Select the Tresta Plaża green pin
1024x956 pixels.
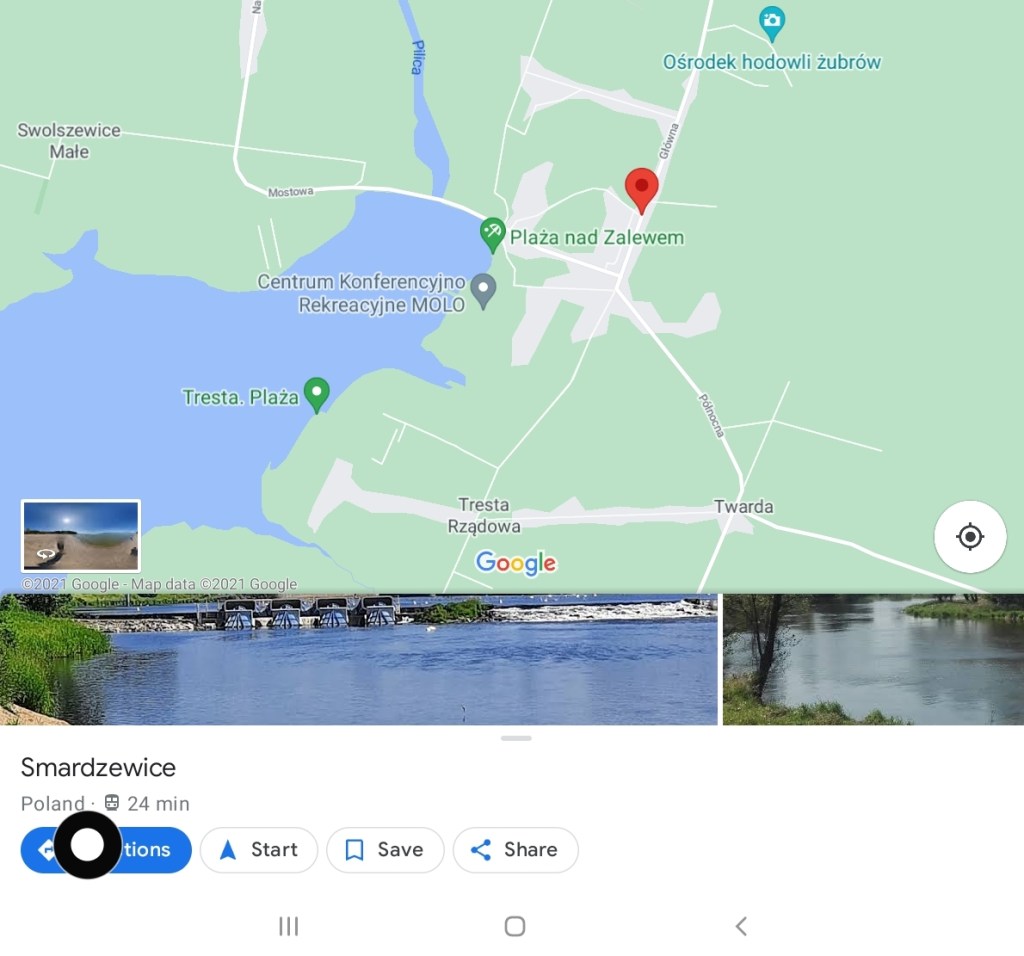(x=317, y=395)
